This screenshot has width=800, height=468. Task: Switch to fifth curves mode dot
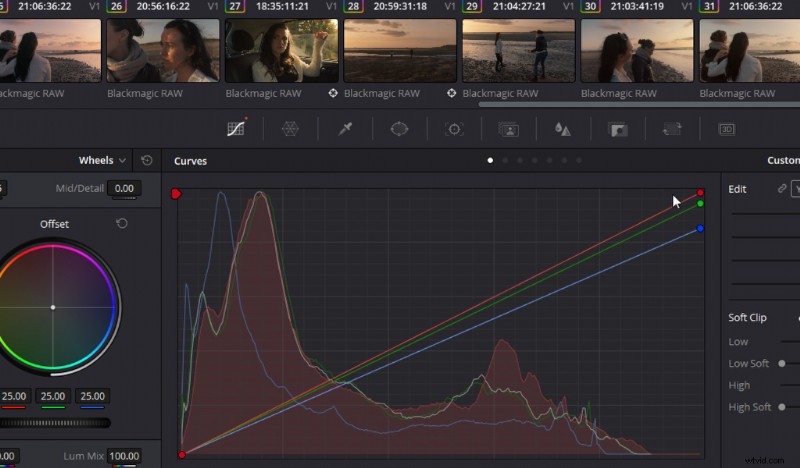(x=549, y=160)
